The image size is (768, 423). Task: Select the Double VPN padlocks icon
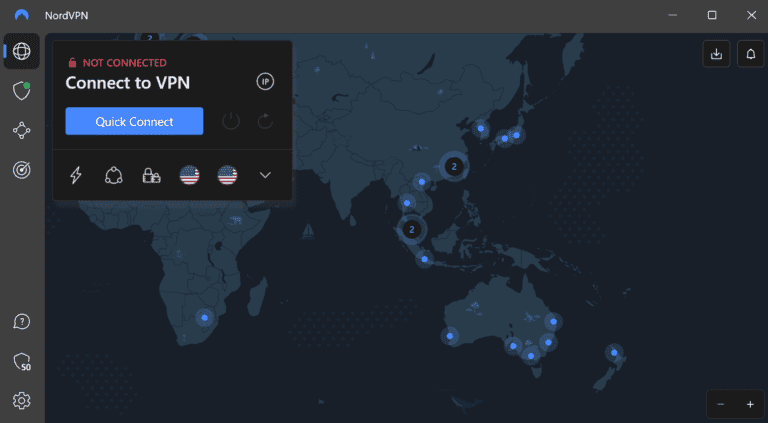click(x=151, y=175)
